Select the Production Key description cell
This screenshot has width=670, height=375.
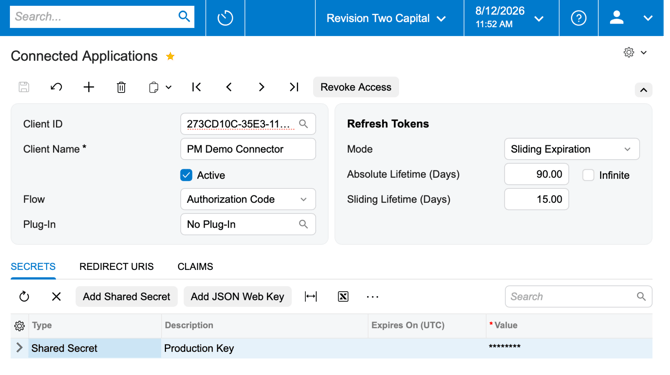tap(264, 348)
